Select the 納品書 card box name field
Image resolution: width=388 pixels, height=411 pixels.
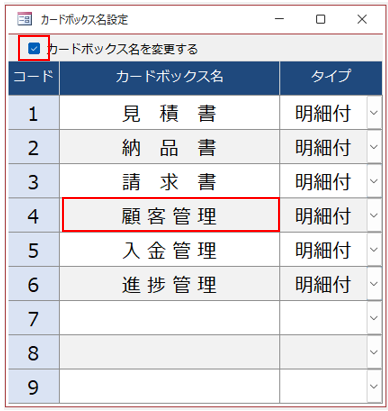coord(169,147)
